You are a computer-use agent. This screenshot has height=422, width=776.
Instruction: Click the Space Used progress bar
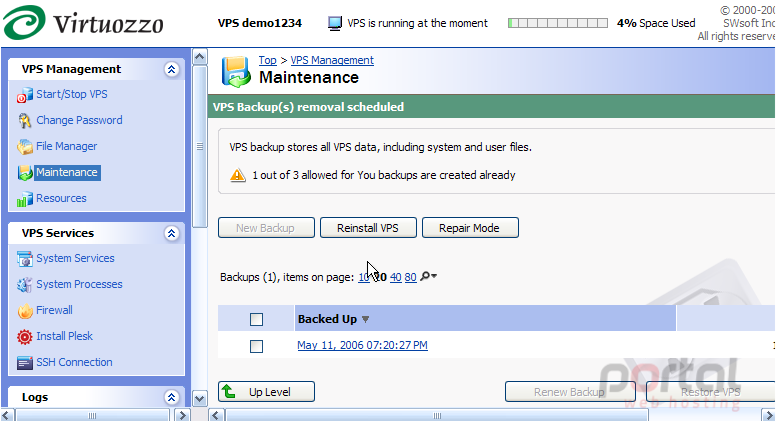pos(558,23)
